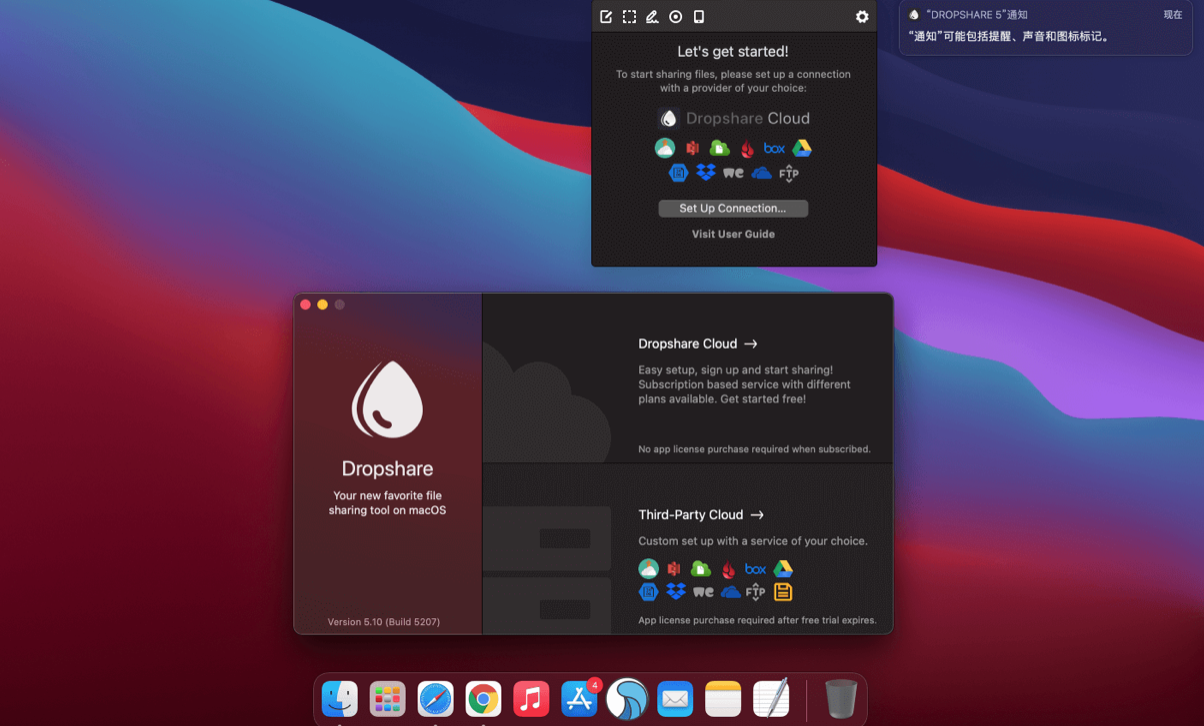Open the annotation pen tool

click(653, 16)
